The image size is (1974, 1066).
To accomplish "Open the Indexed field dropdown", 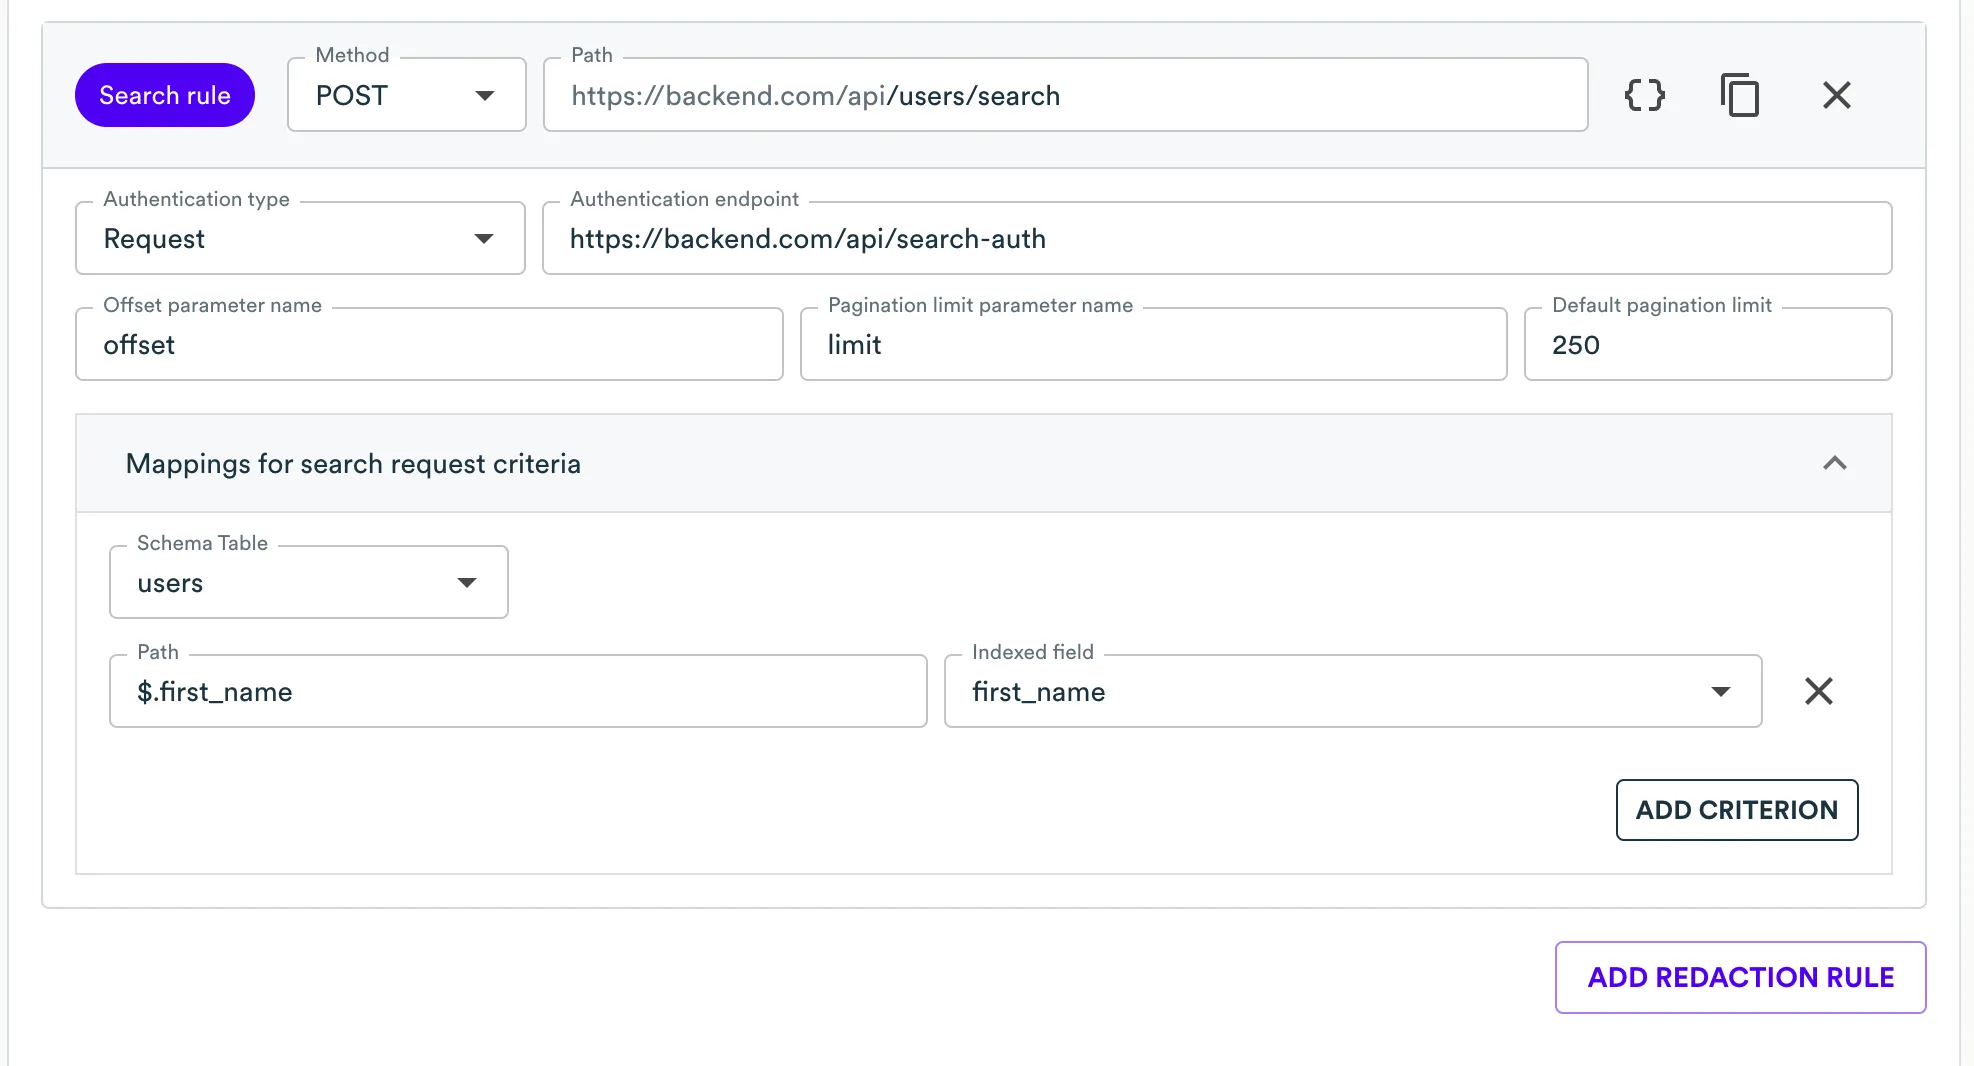I will 1352,692.
